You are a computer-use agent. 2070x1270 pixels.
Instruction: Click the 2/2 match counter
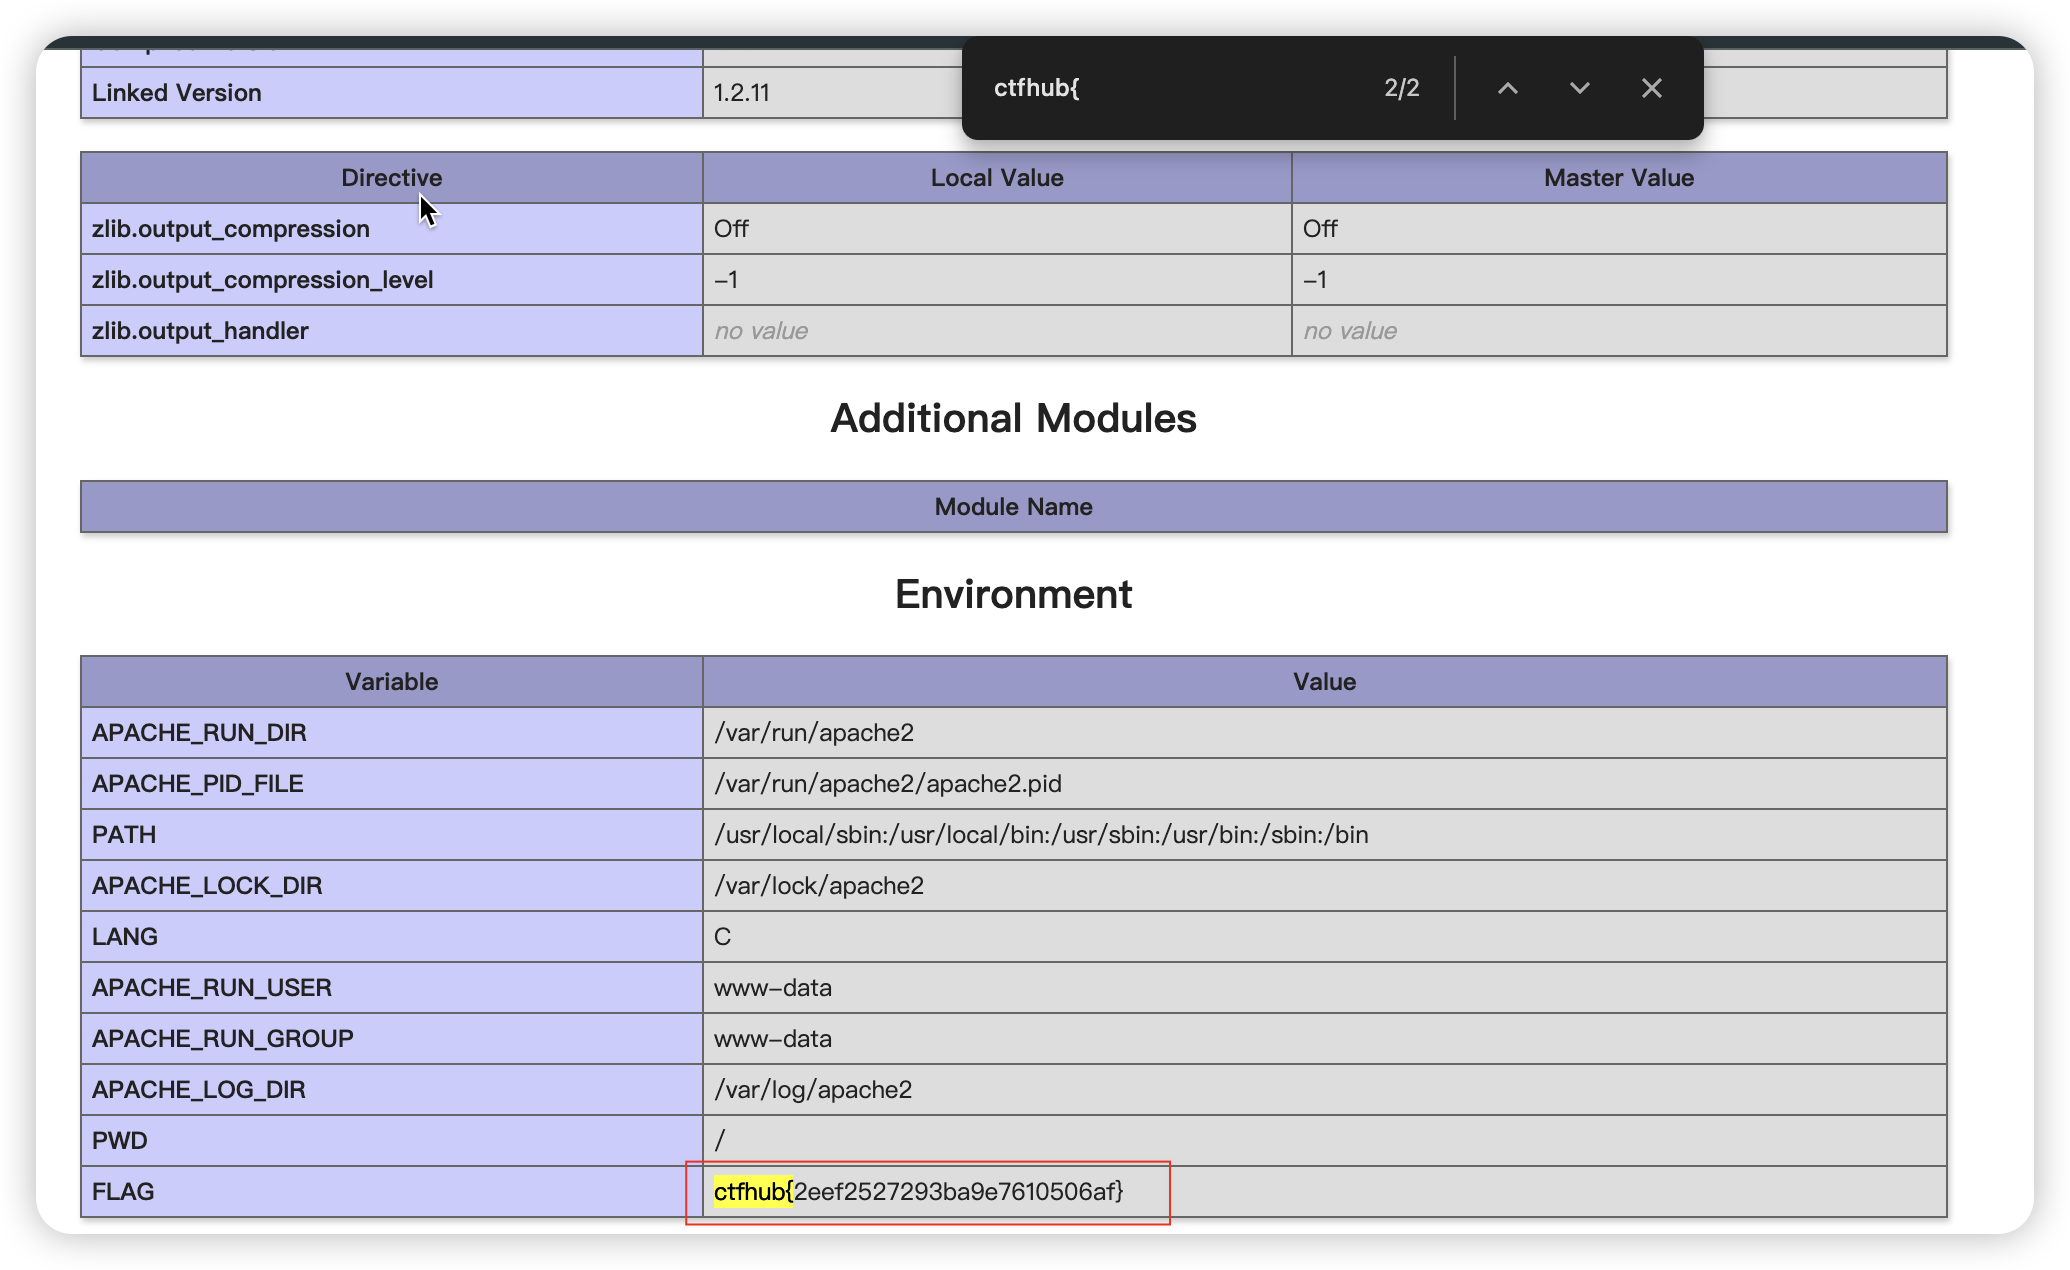click(1401, 88)
